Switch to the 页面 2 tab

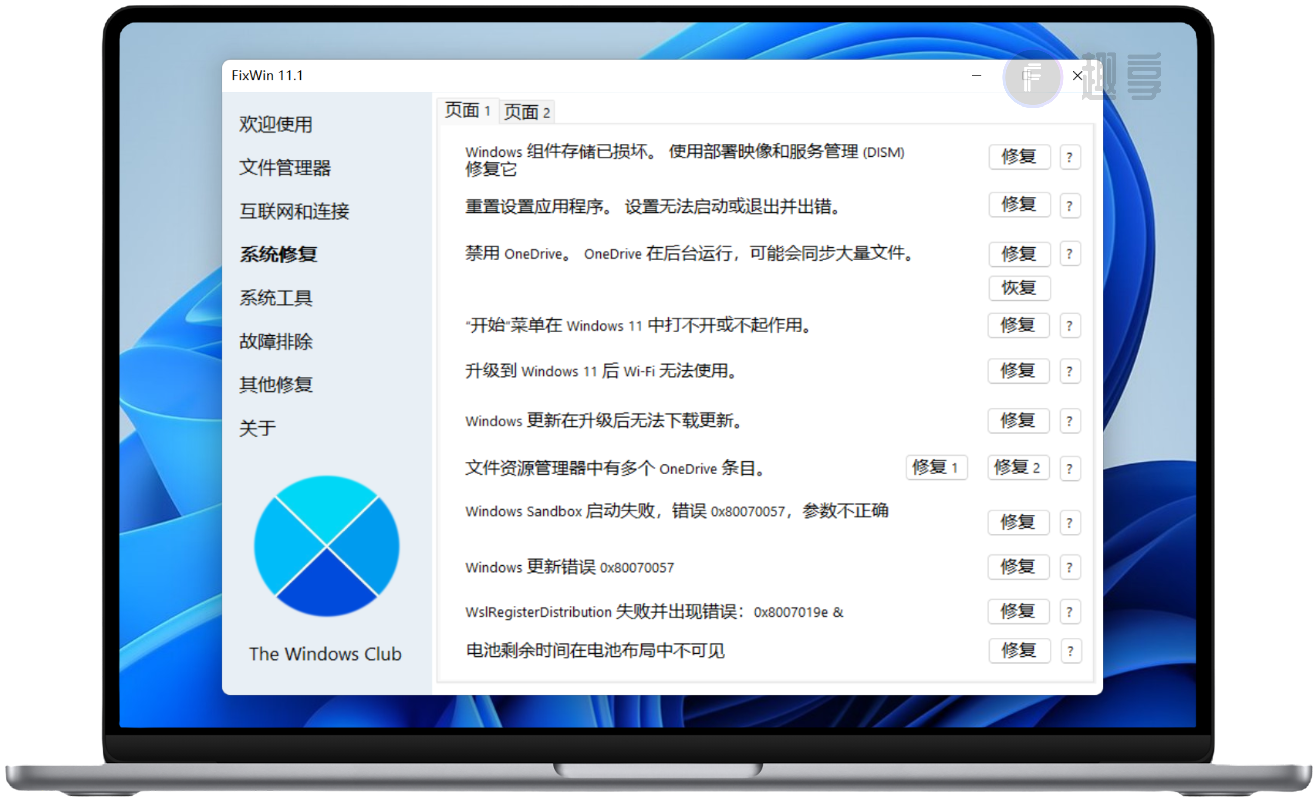click(x=527, y=112)
